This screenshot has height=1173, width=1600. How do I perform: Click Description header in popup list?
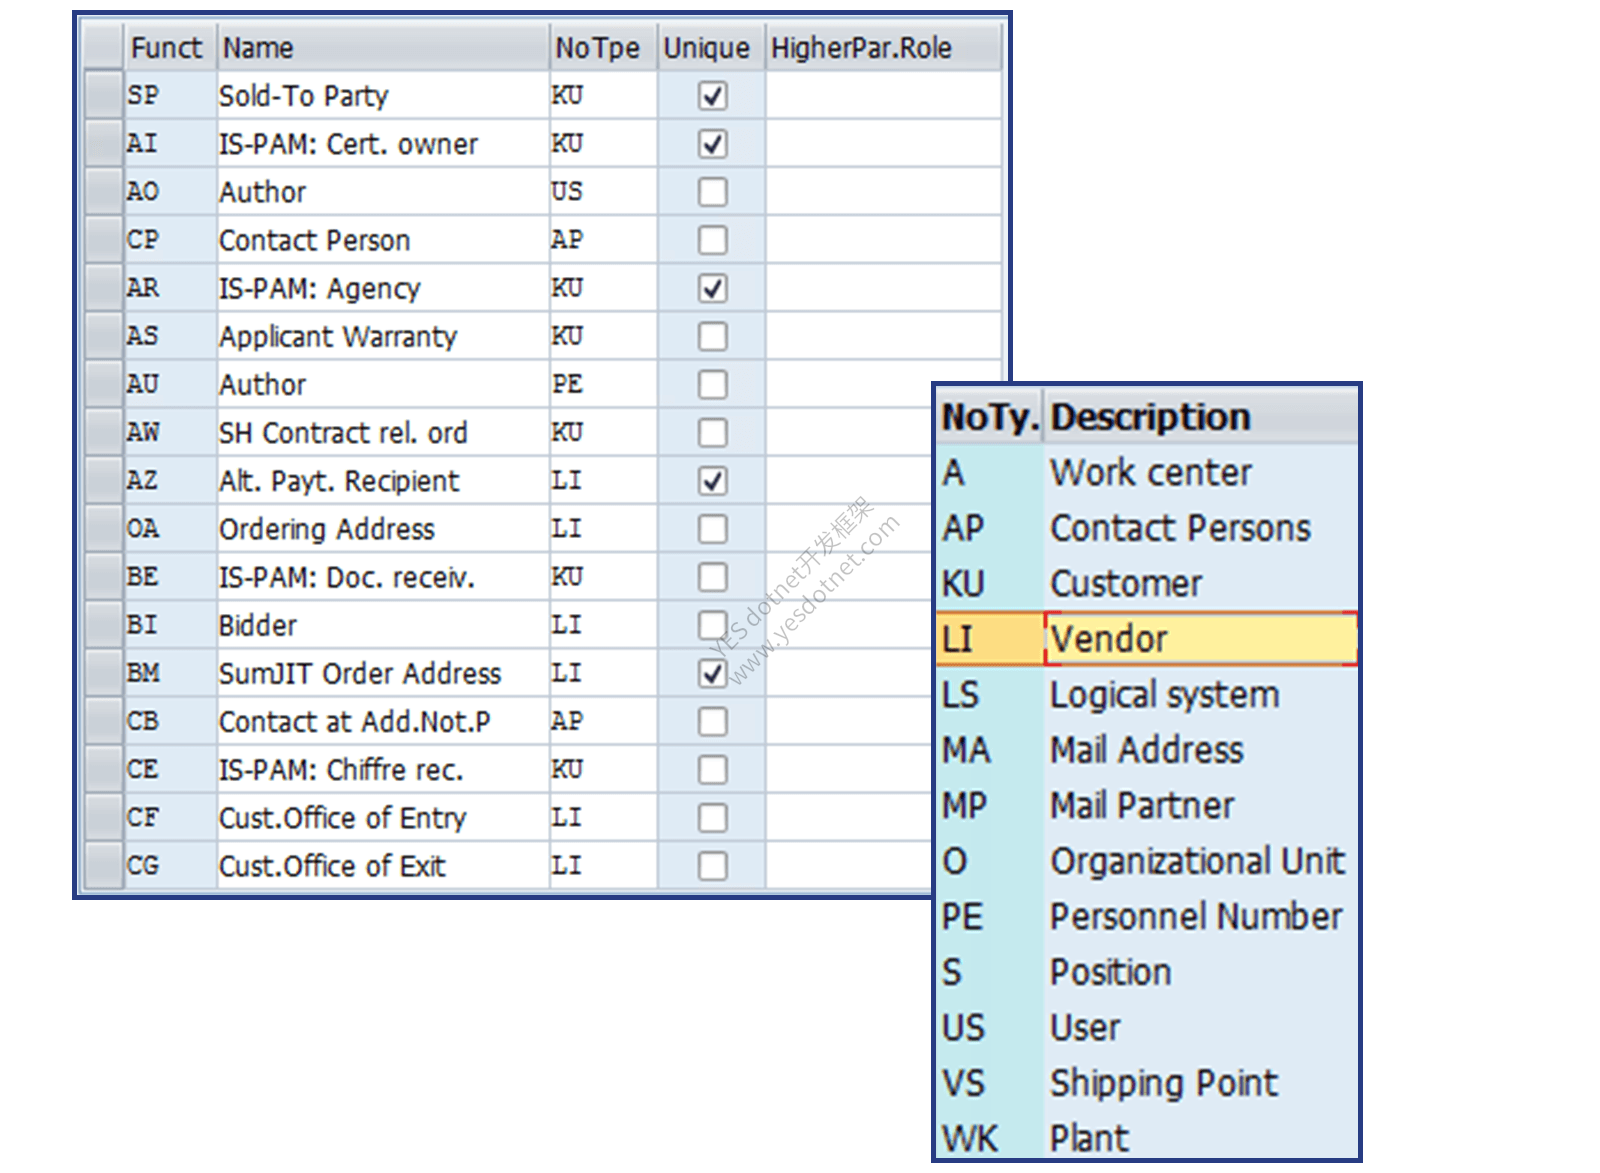pyautogui.click(x=1200, y=416)
